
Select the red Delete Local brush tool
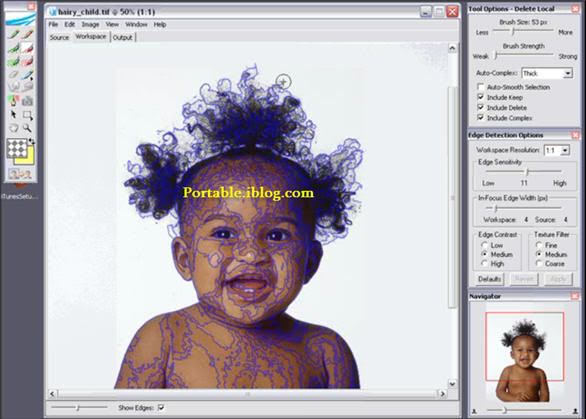[x=27, y=48]
